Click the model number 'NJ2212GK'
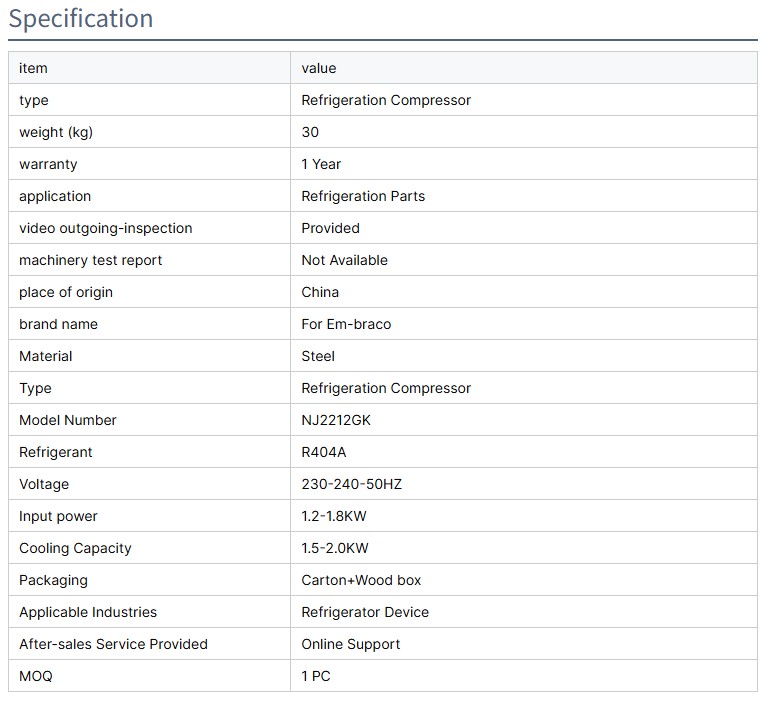 336,420
